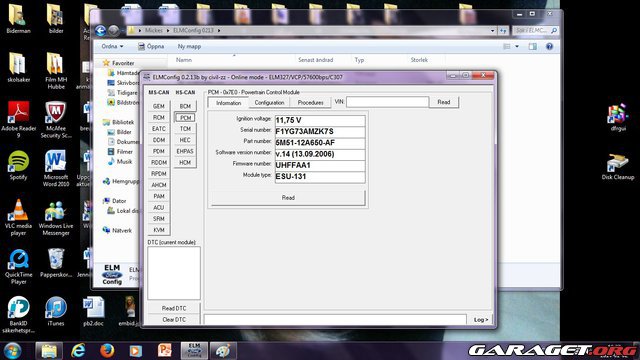Launch dfrgui desktop shortcut

pyautogui.click(x=618, y=117)
